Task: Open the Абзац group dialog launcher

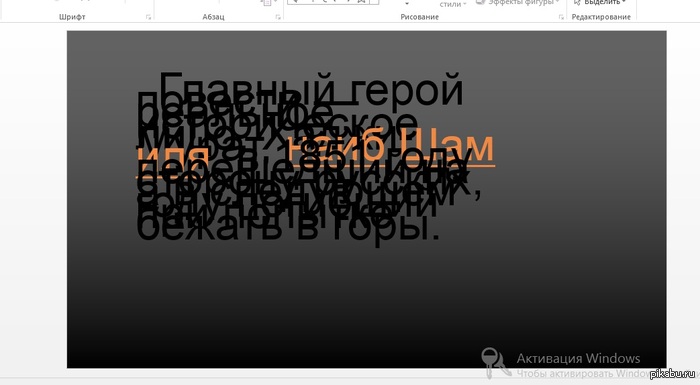Action: (278, 17)
